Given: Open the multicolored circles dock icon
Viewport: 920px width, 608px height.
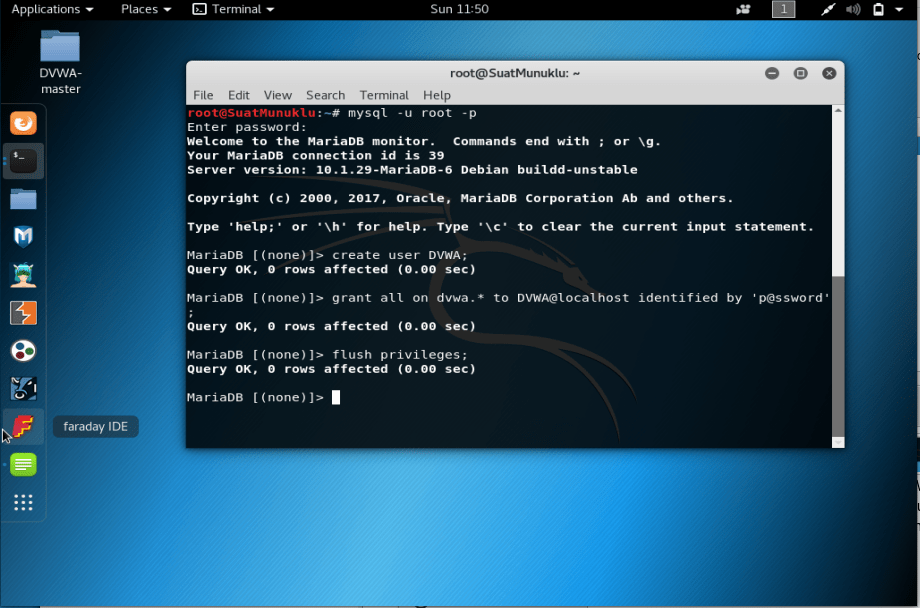Looking at the screenshot, I should pyautogui.click(x=23, y=351).
